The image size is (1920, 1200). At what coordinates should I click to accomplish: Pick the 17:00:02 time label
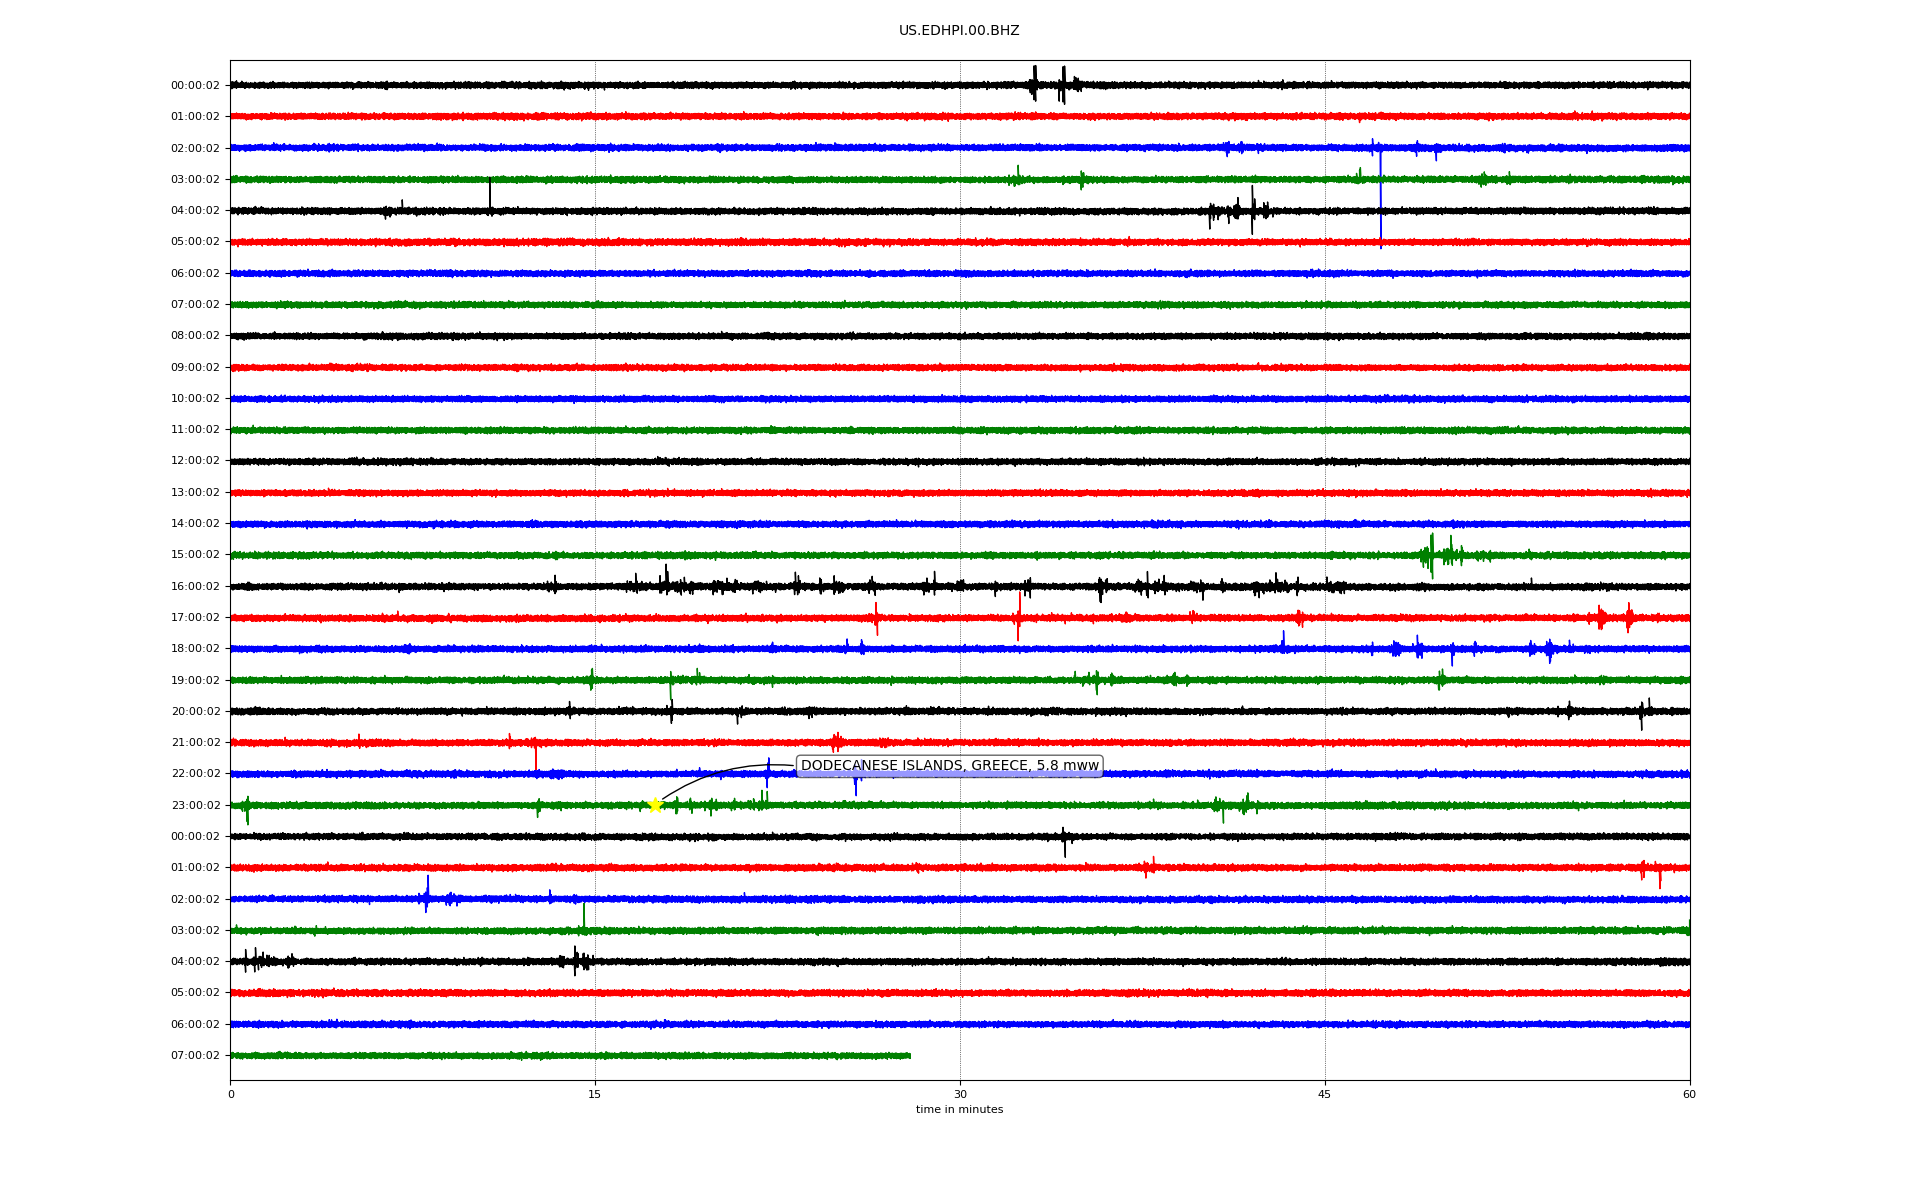(x=195, y=618)
